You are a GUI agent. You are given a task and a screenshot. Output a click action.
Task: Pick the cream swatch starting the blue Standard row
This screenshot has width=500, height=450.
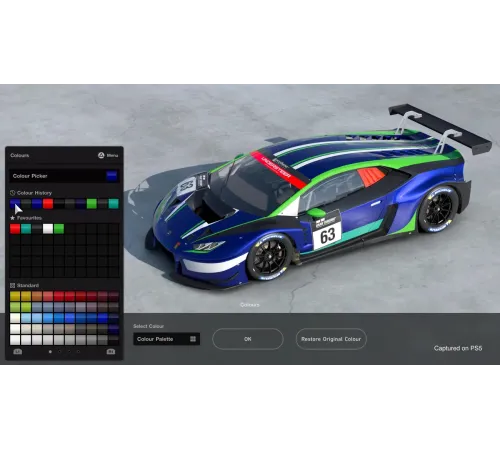click(15, 318)
